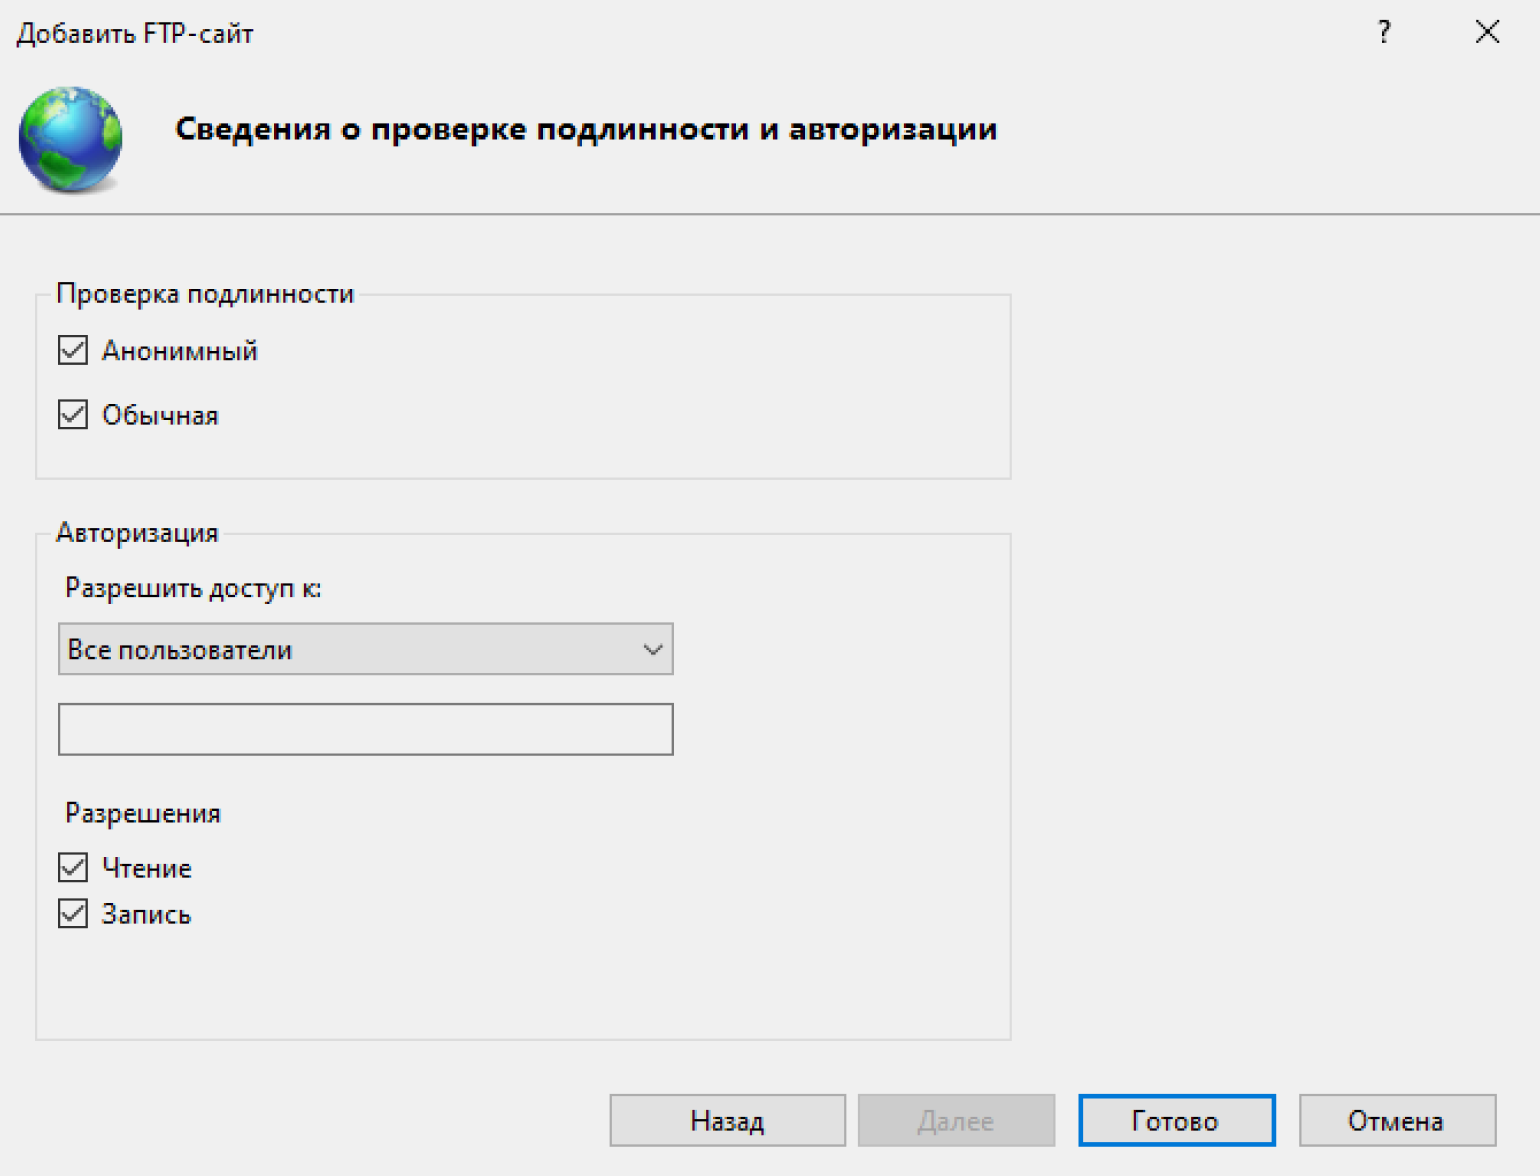This screenshot has width=1540, height=1176.
Task: Click the globe icon in header
Action: pos(70,138)
